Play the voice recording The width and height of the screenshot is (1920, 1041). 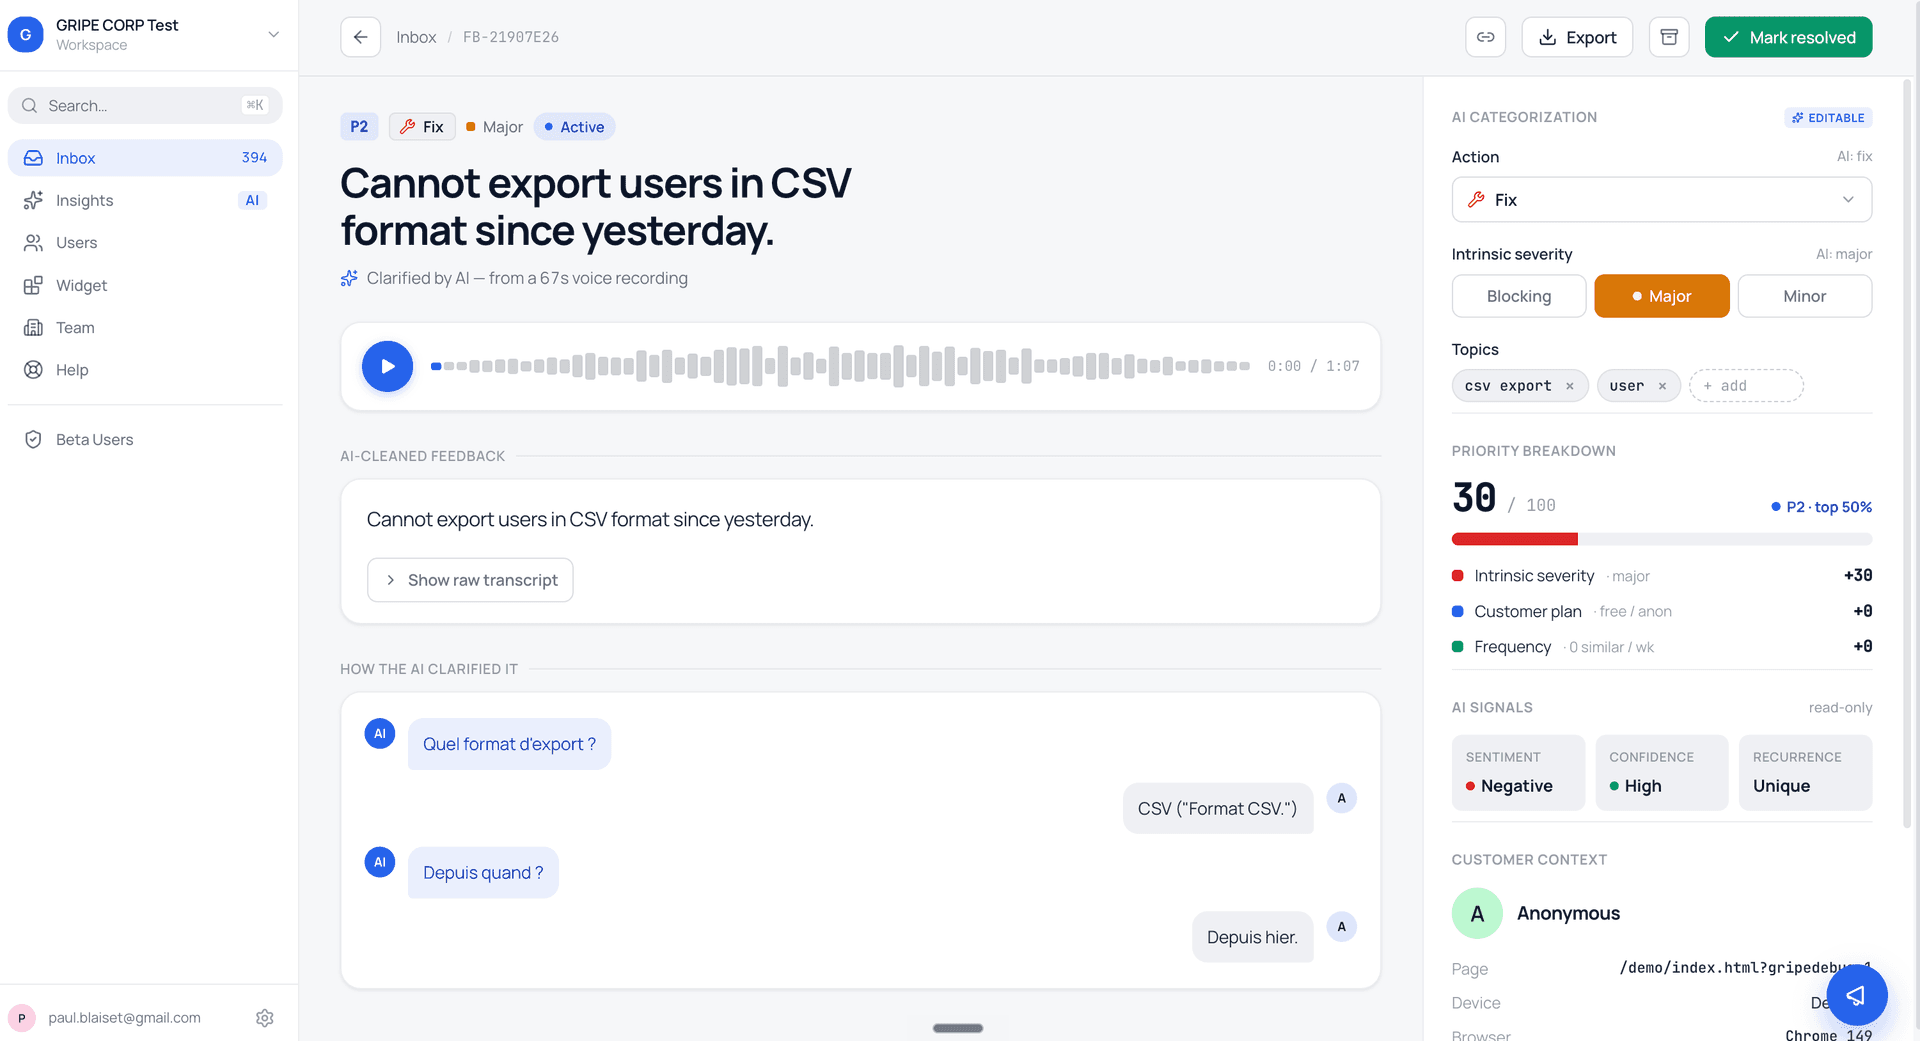click(x=387, y=366)
